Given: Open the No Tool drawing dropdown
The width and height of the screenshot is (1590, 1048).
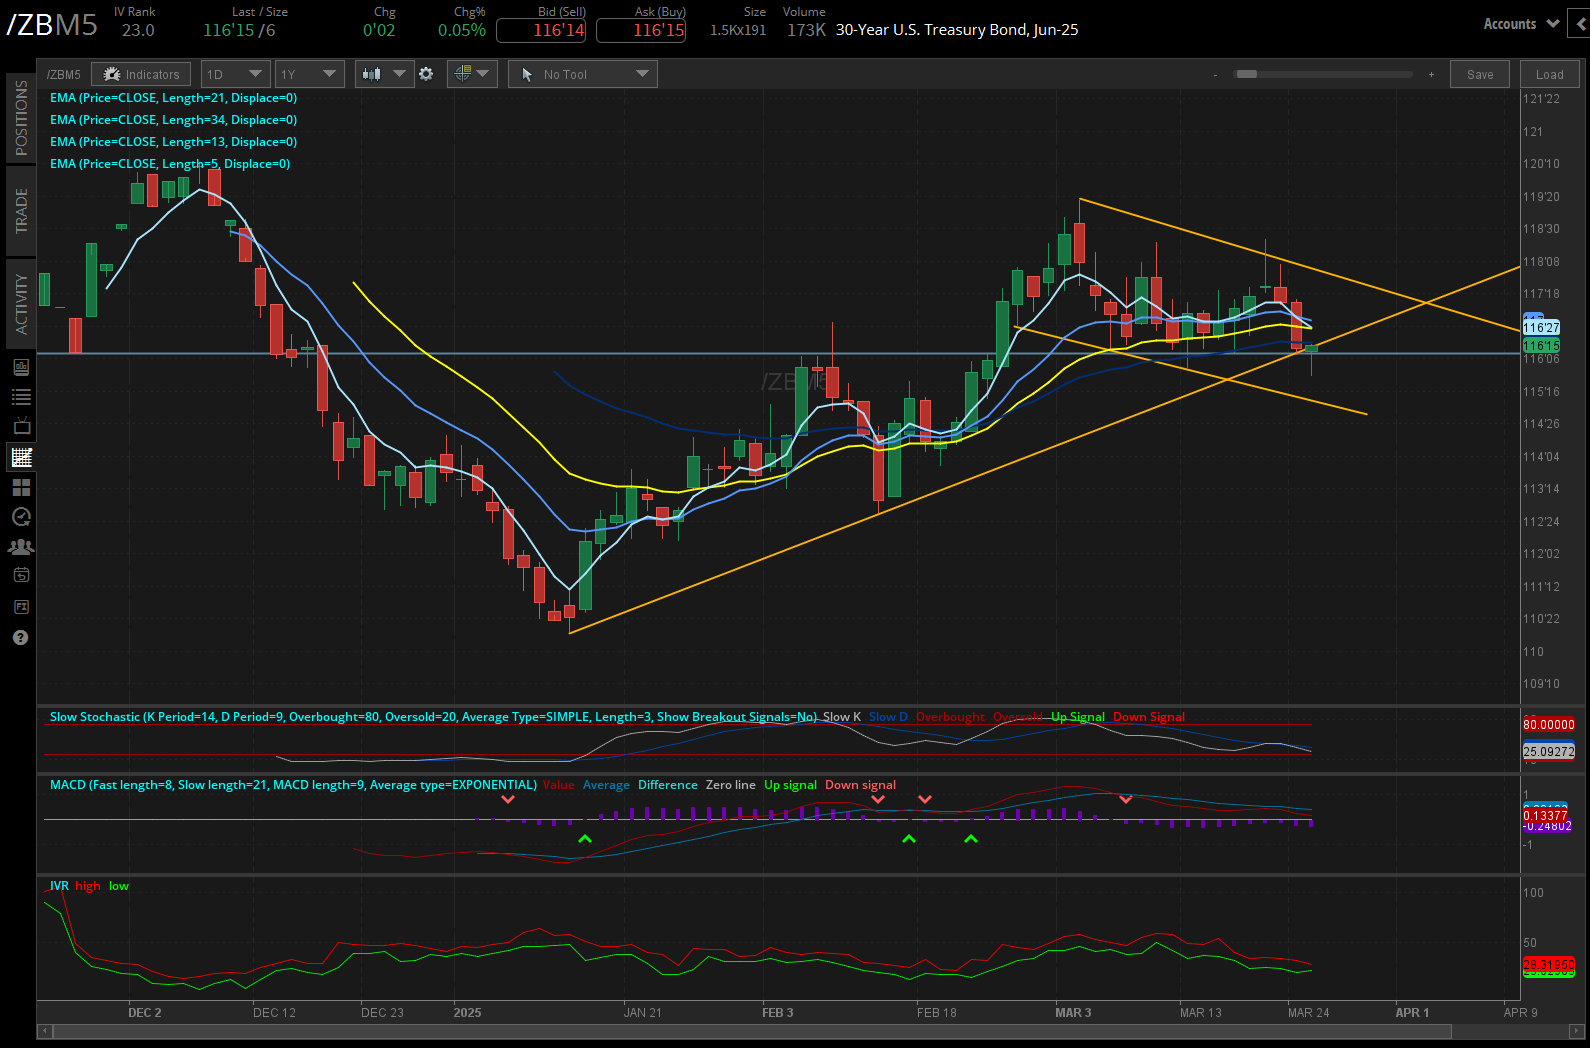Looking at the screenshot, I should tap(642, 74).
